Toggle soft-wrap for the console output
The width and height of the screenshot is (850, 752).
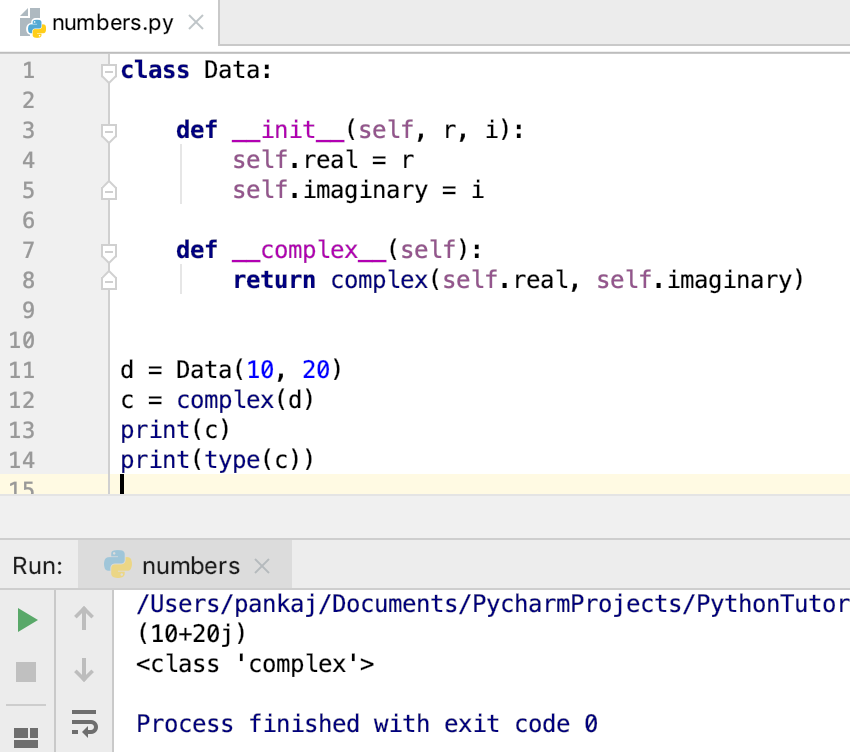[84, 723]
